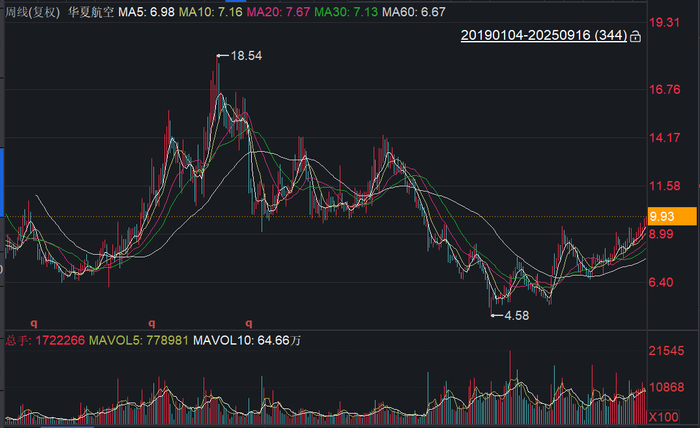Click the 10868 volume axis label
This screenshot has width=700, height=428.
pos(666,387)
